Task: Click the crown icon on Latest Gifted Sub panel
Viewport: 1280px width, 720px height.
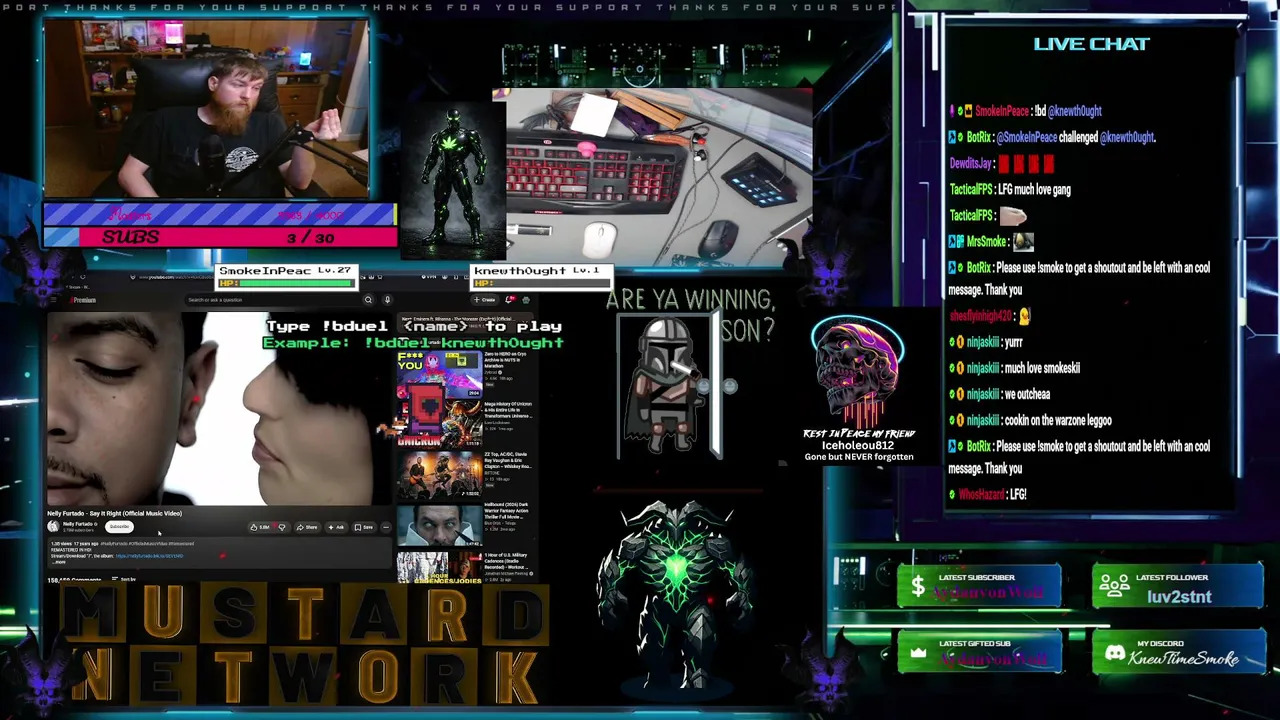Action: (x=918, y=653)
